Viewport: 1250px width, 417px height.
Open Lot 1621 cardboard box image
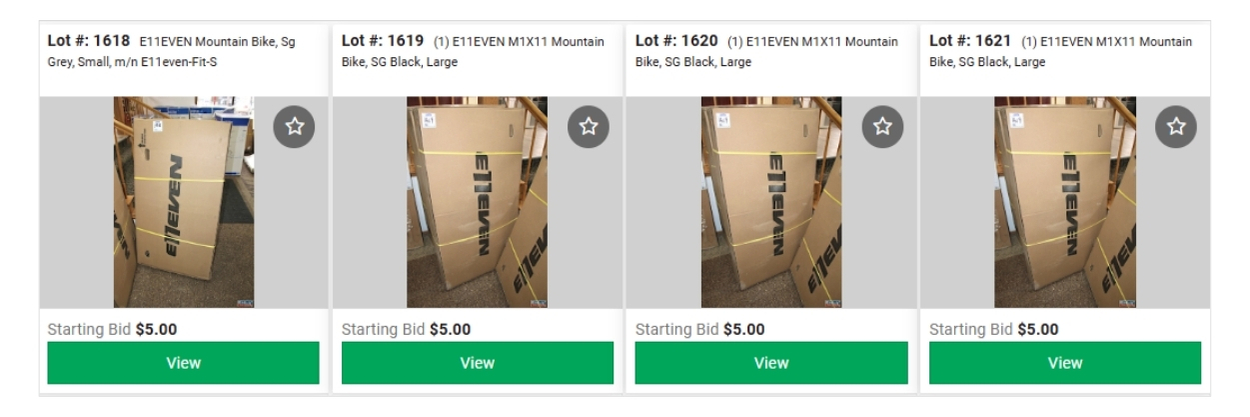click(1065, 202)
